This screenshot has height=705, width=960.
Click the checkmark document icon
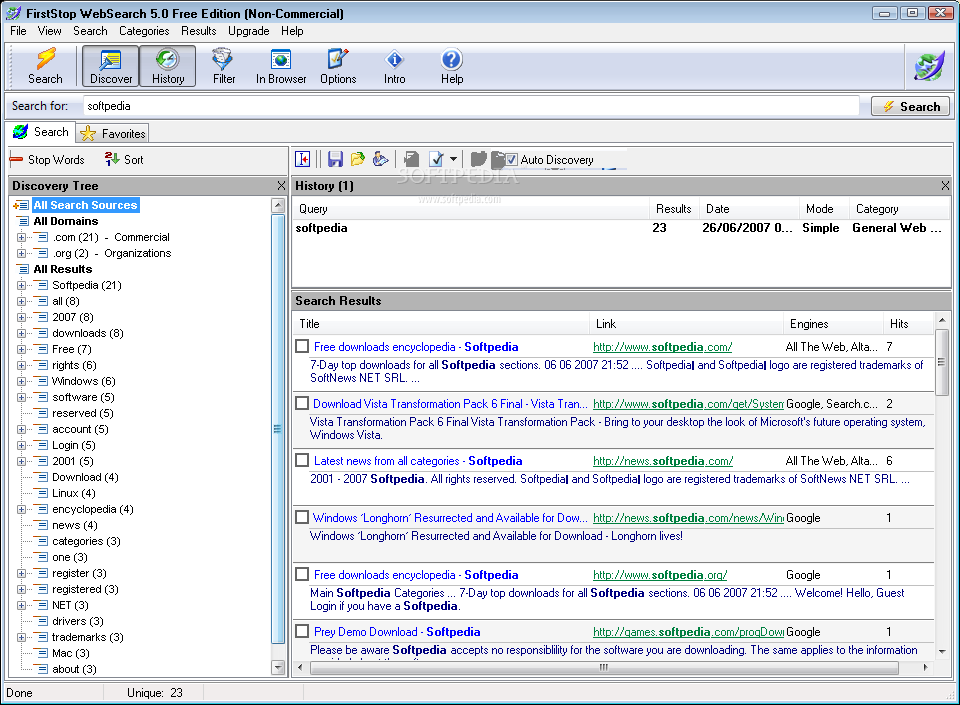pos(437,159)
